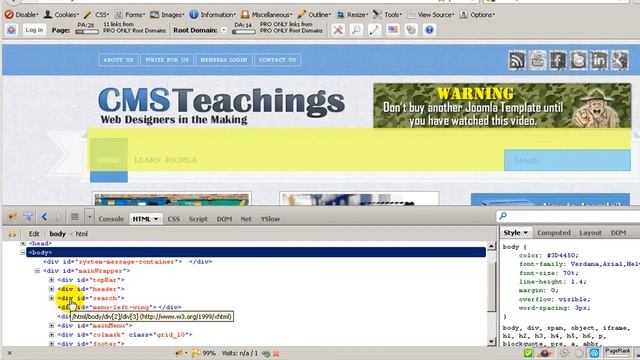Click the Firebug bug icon

pyautogui.click(x=13, y=217)
